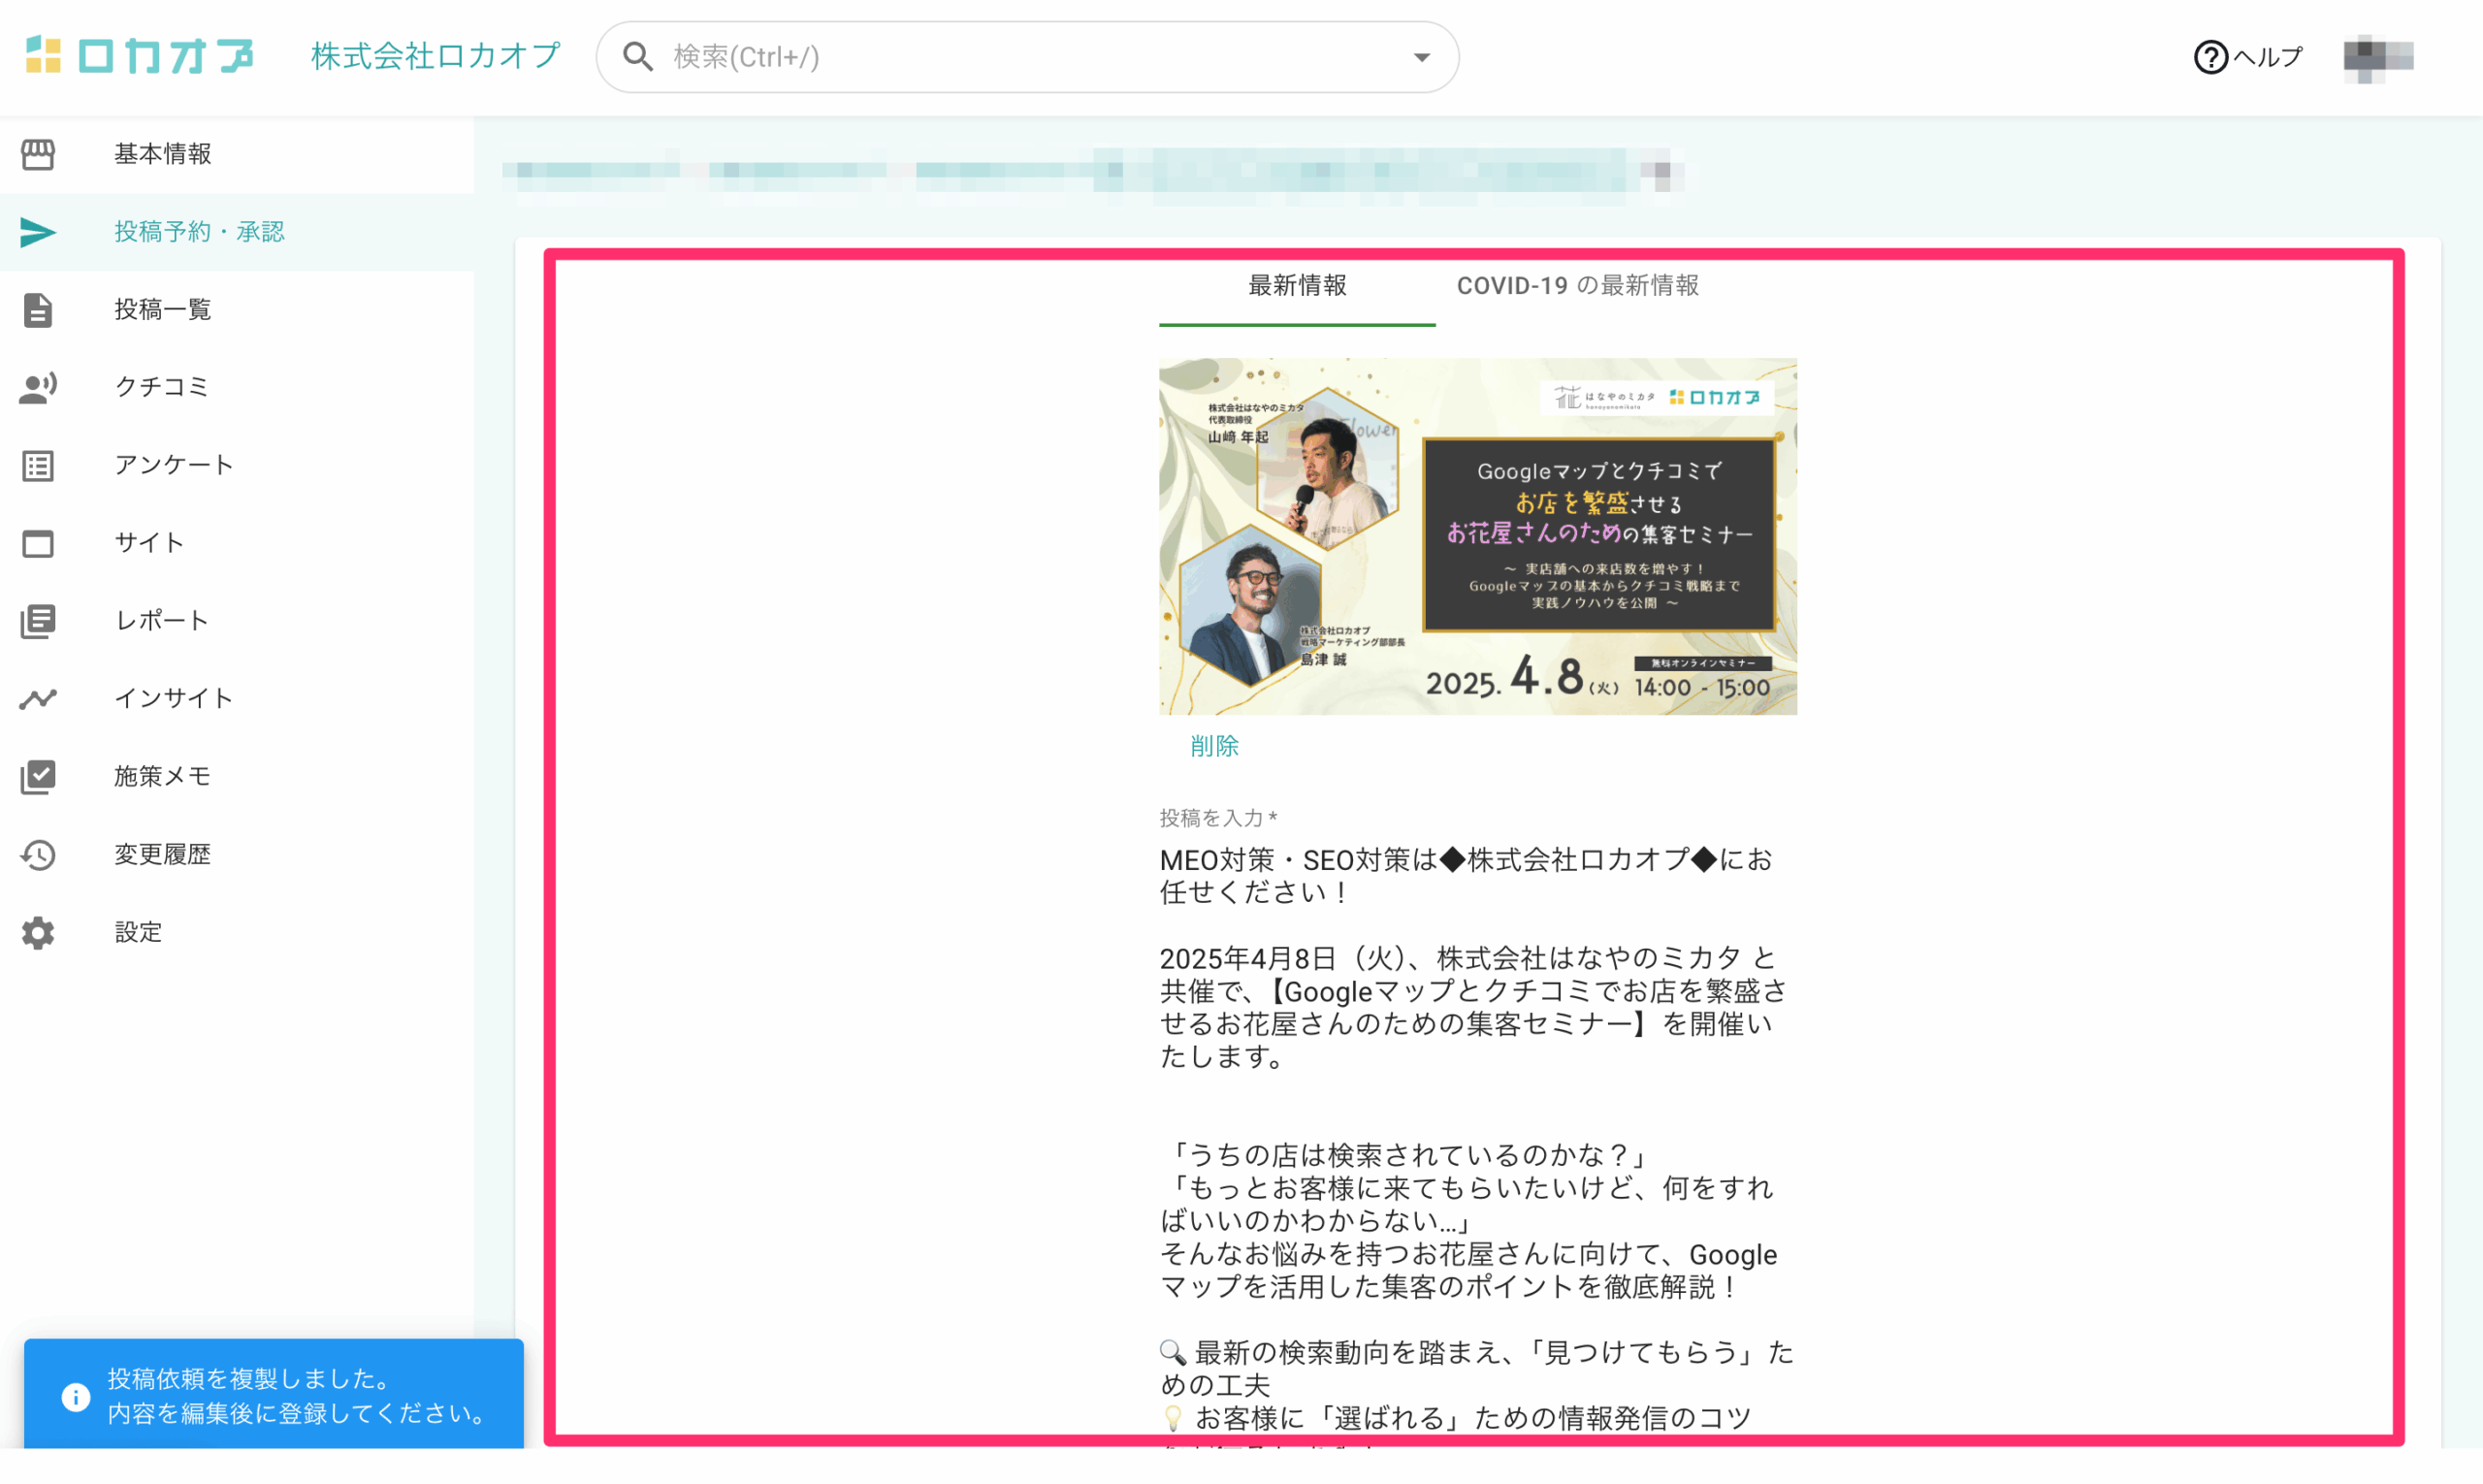Click the 削除 link under image
The image size is (2483, 1484).
click(x=1214, y=746)
